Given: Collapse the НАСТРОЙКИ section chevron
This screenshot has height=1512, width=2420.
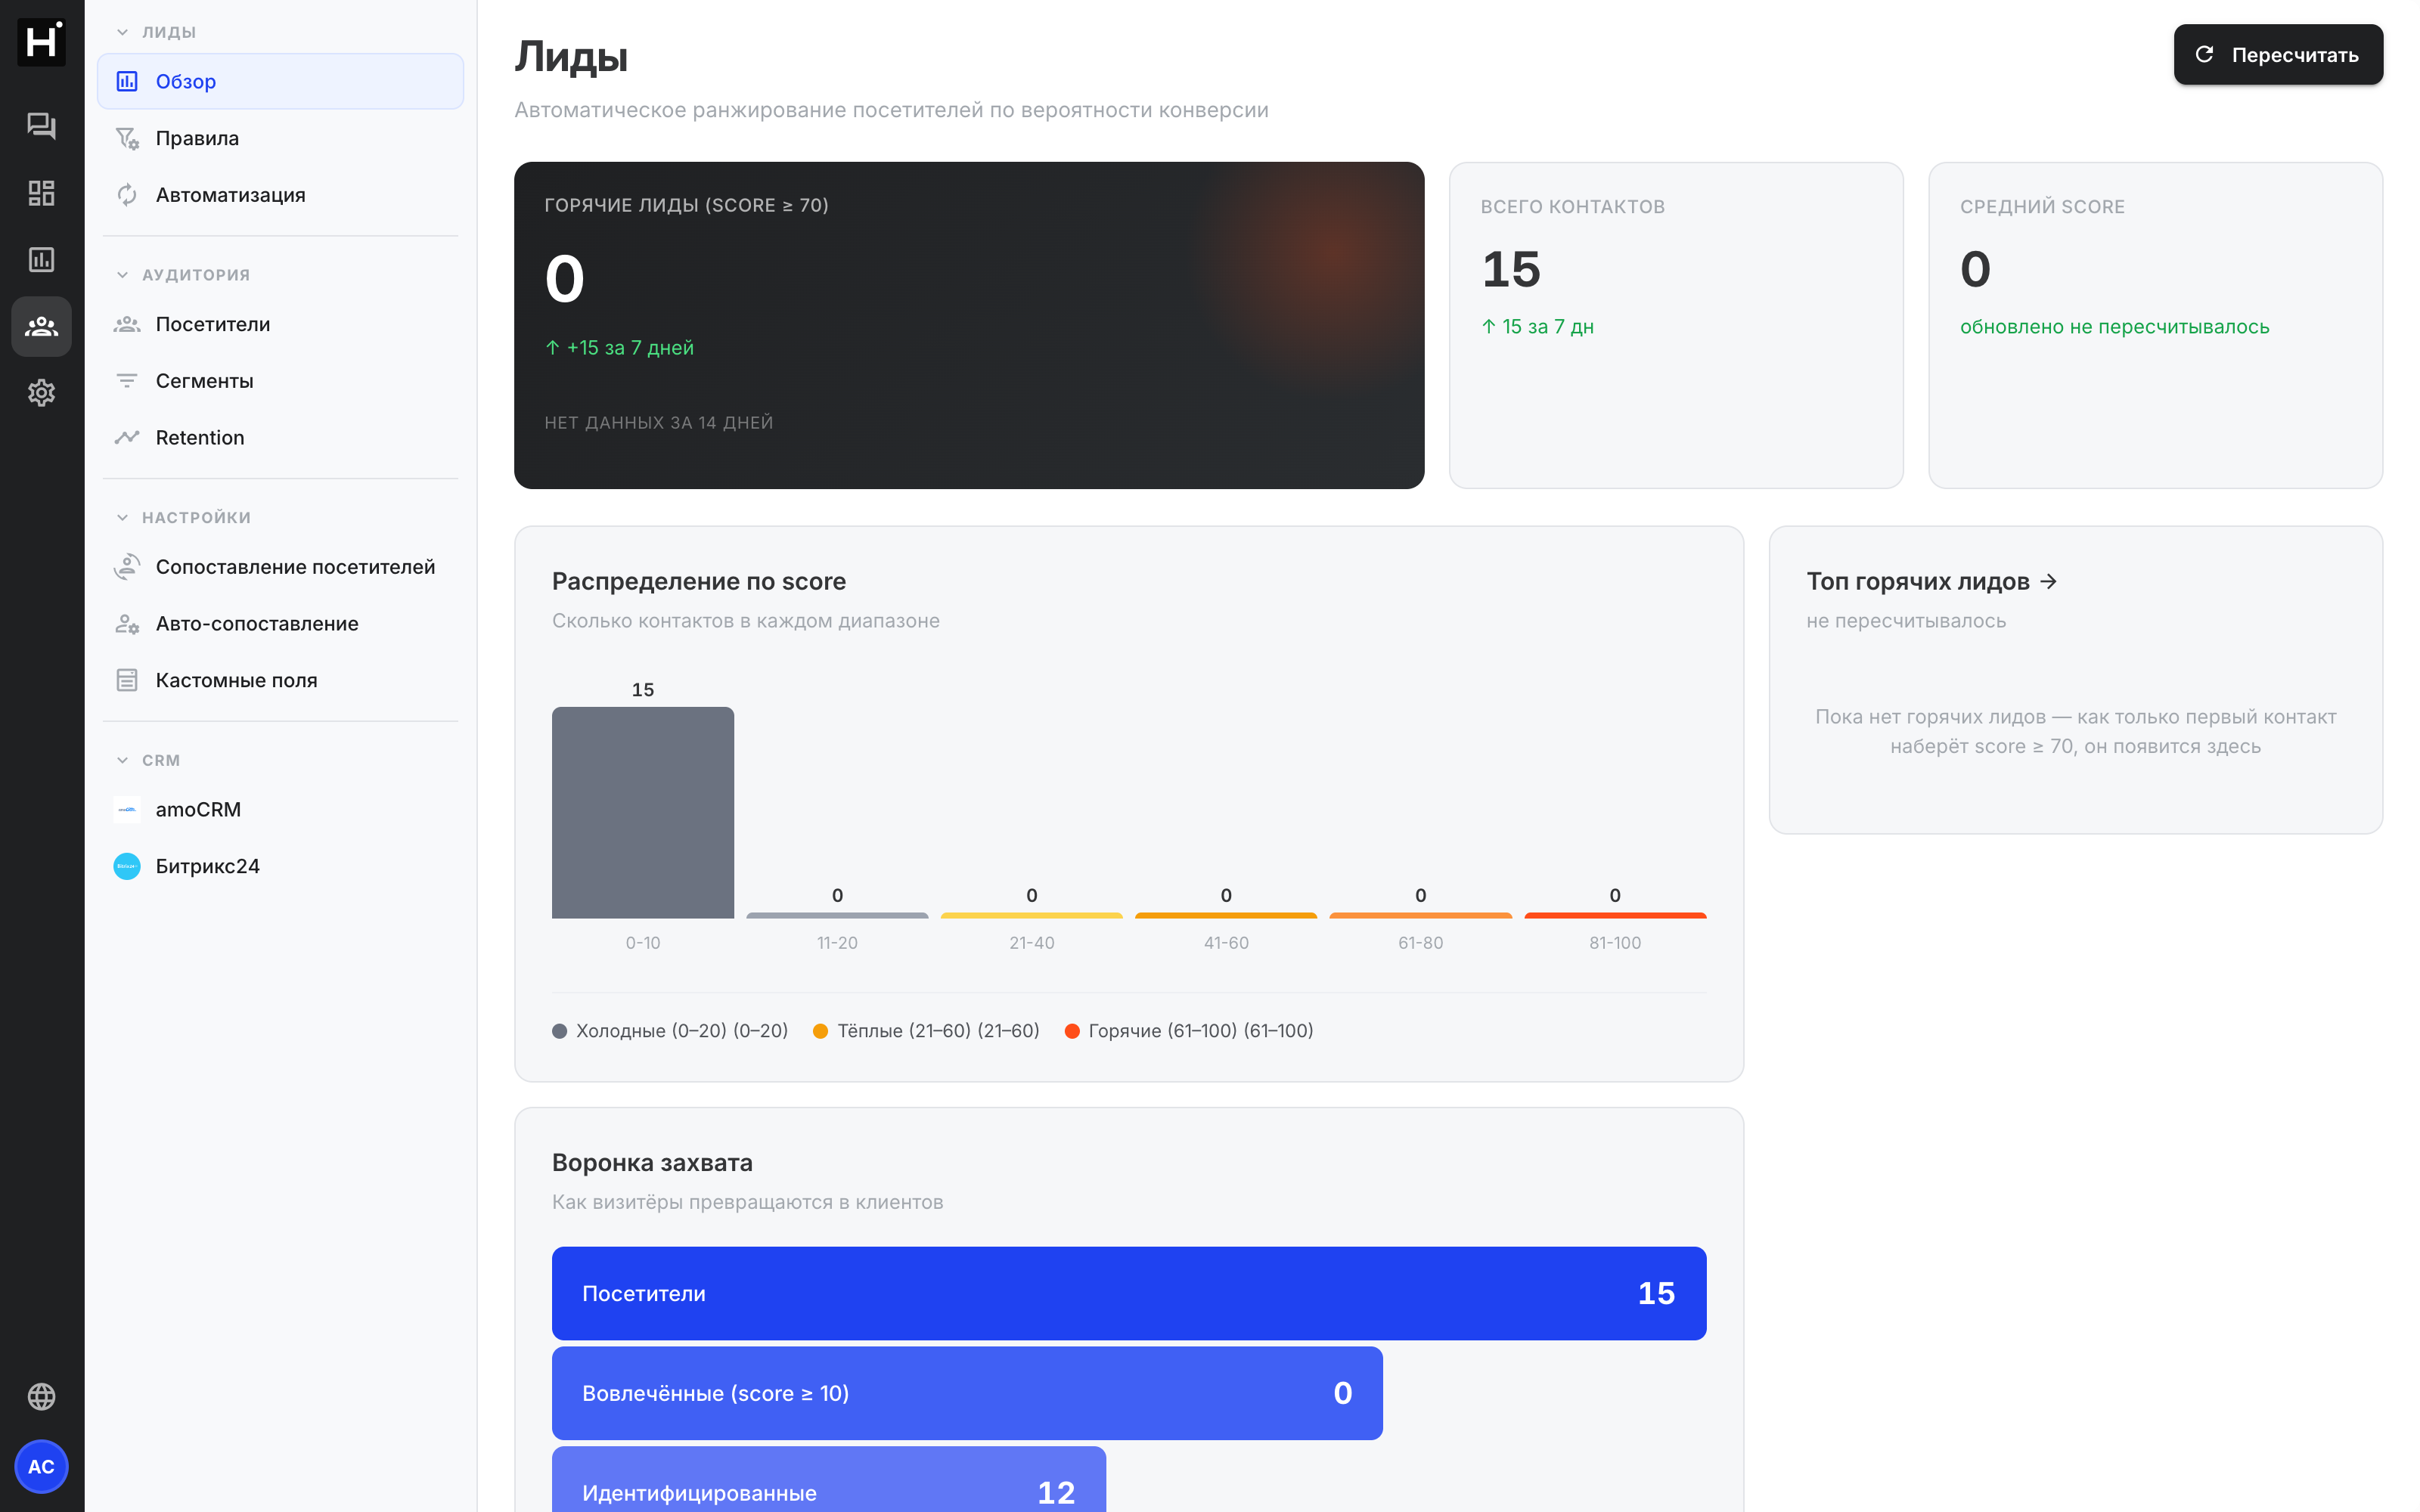Looking at the screenshot, I should click(x=122, y=517).
